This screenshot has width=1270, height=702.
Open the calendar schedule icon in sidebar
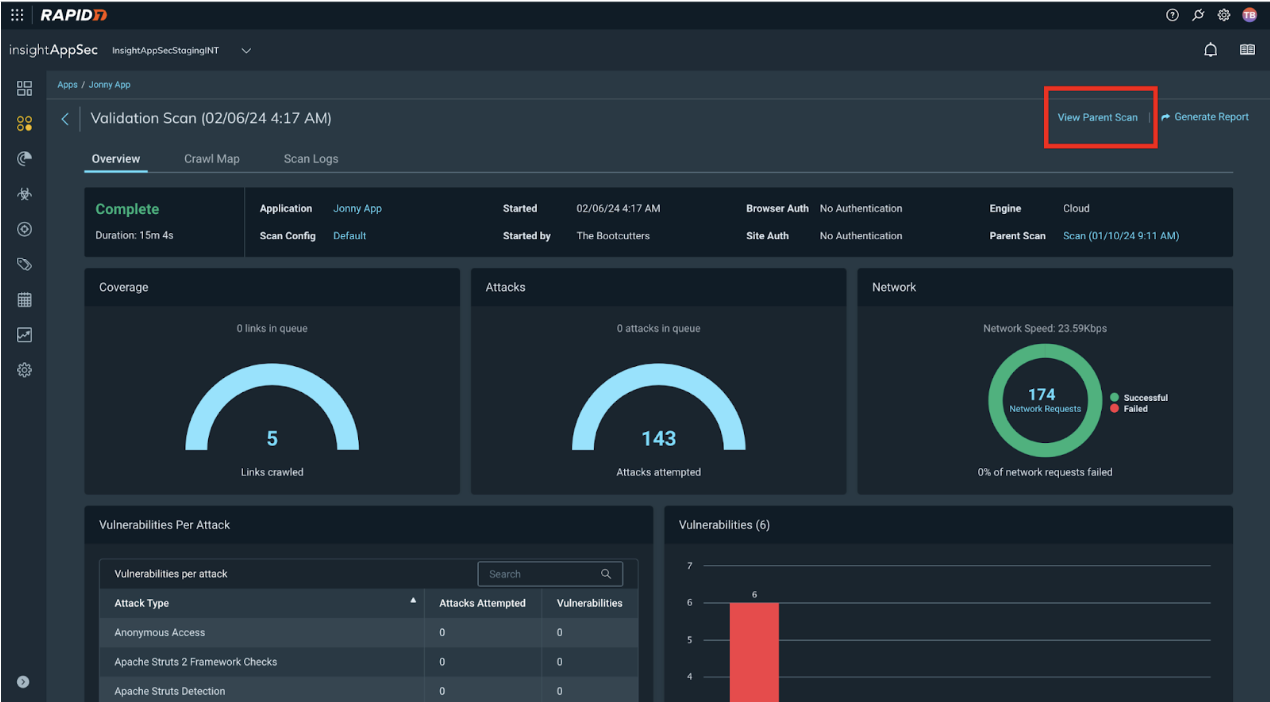[x=25, y=300]
